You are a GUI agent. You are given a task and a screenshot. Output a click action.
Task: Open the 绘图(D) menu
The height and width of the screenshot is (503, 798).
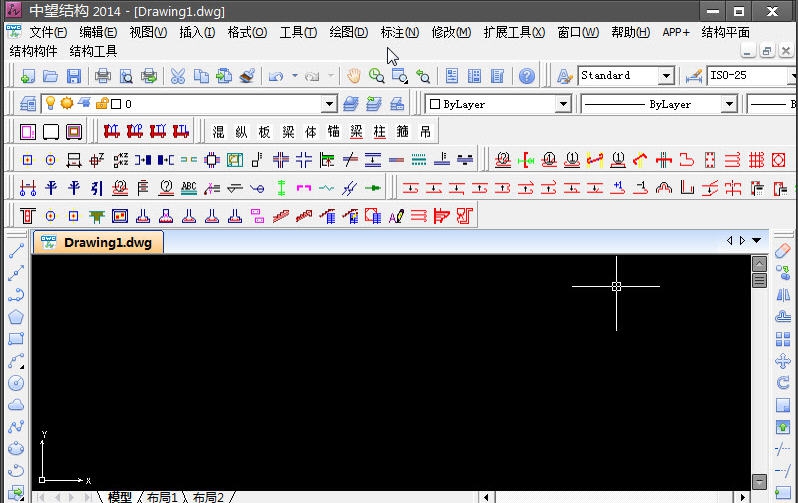click(348, 33)
